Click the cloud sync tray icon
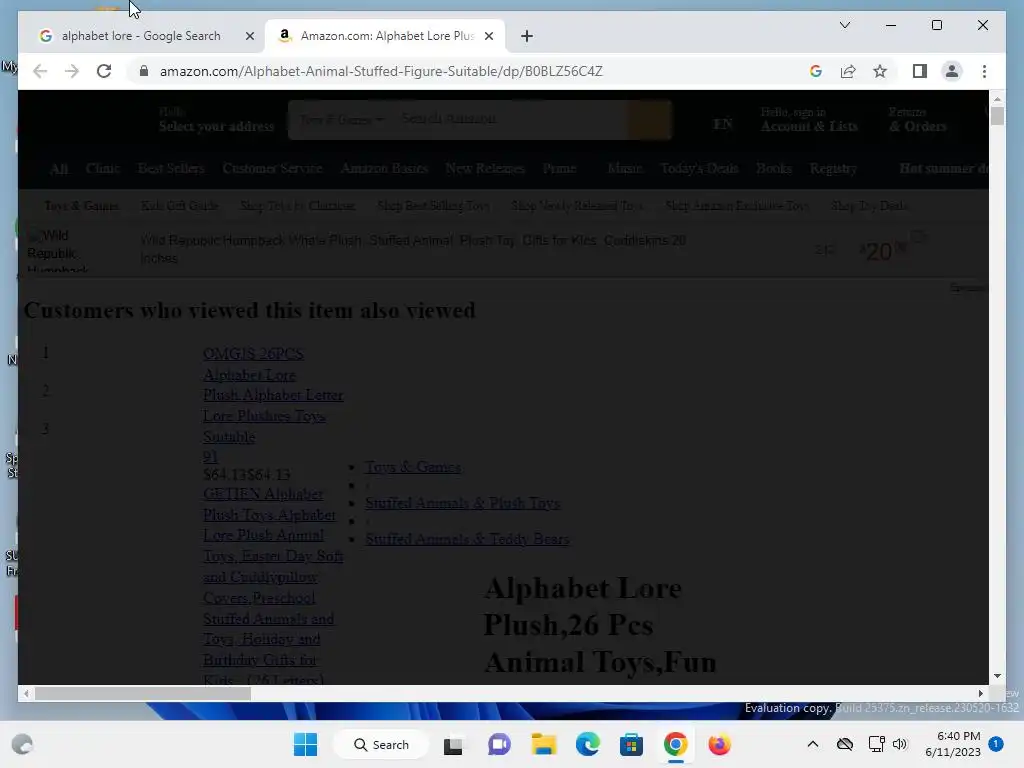The height and width of the screenshot is (768, 1024). 844,744
